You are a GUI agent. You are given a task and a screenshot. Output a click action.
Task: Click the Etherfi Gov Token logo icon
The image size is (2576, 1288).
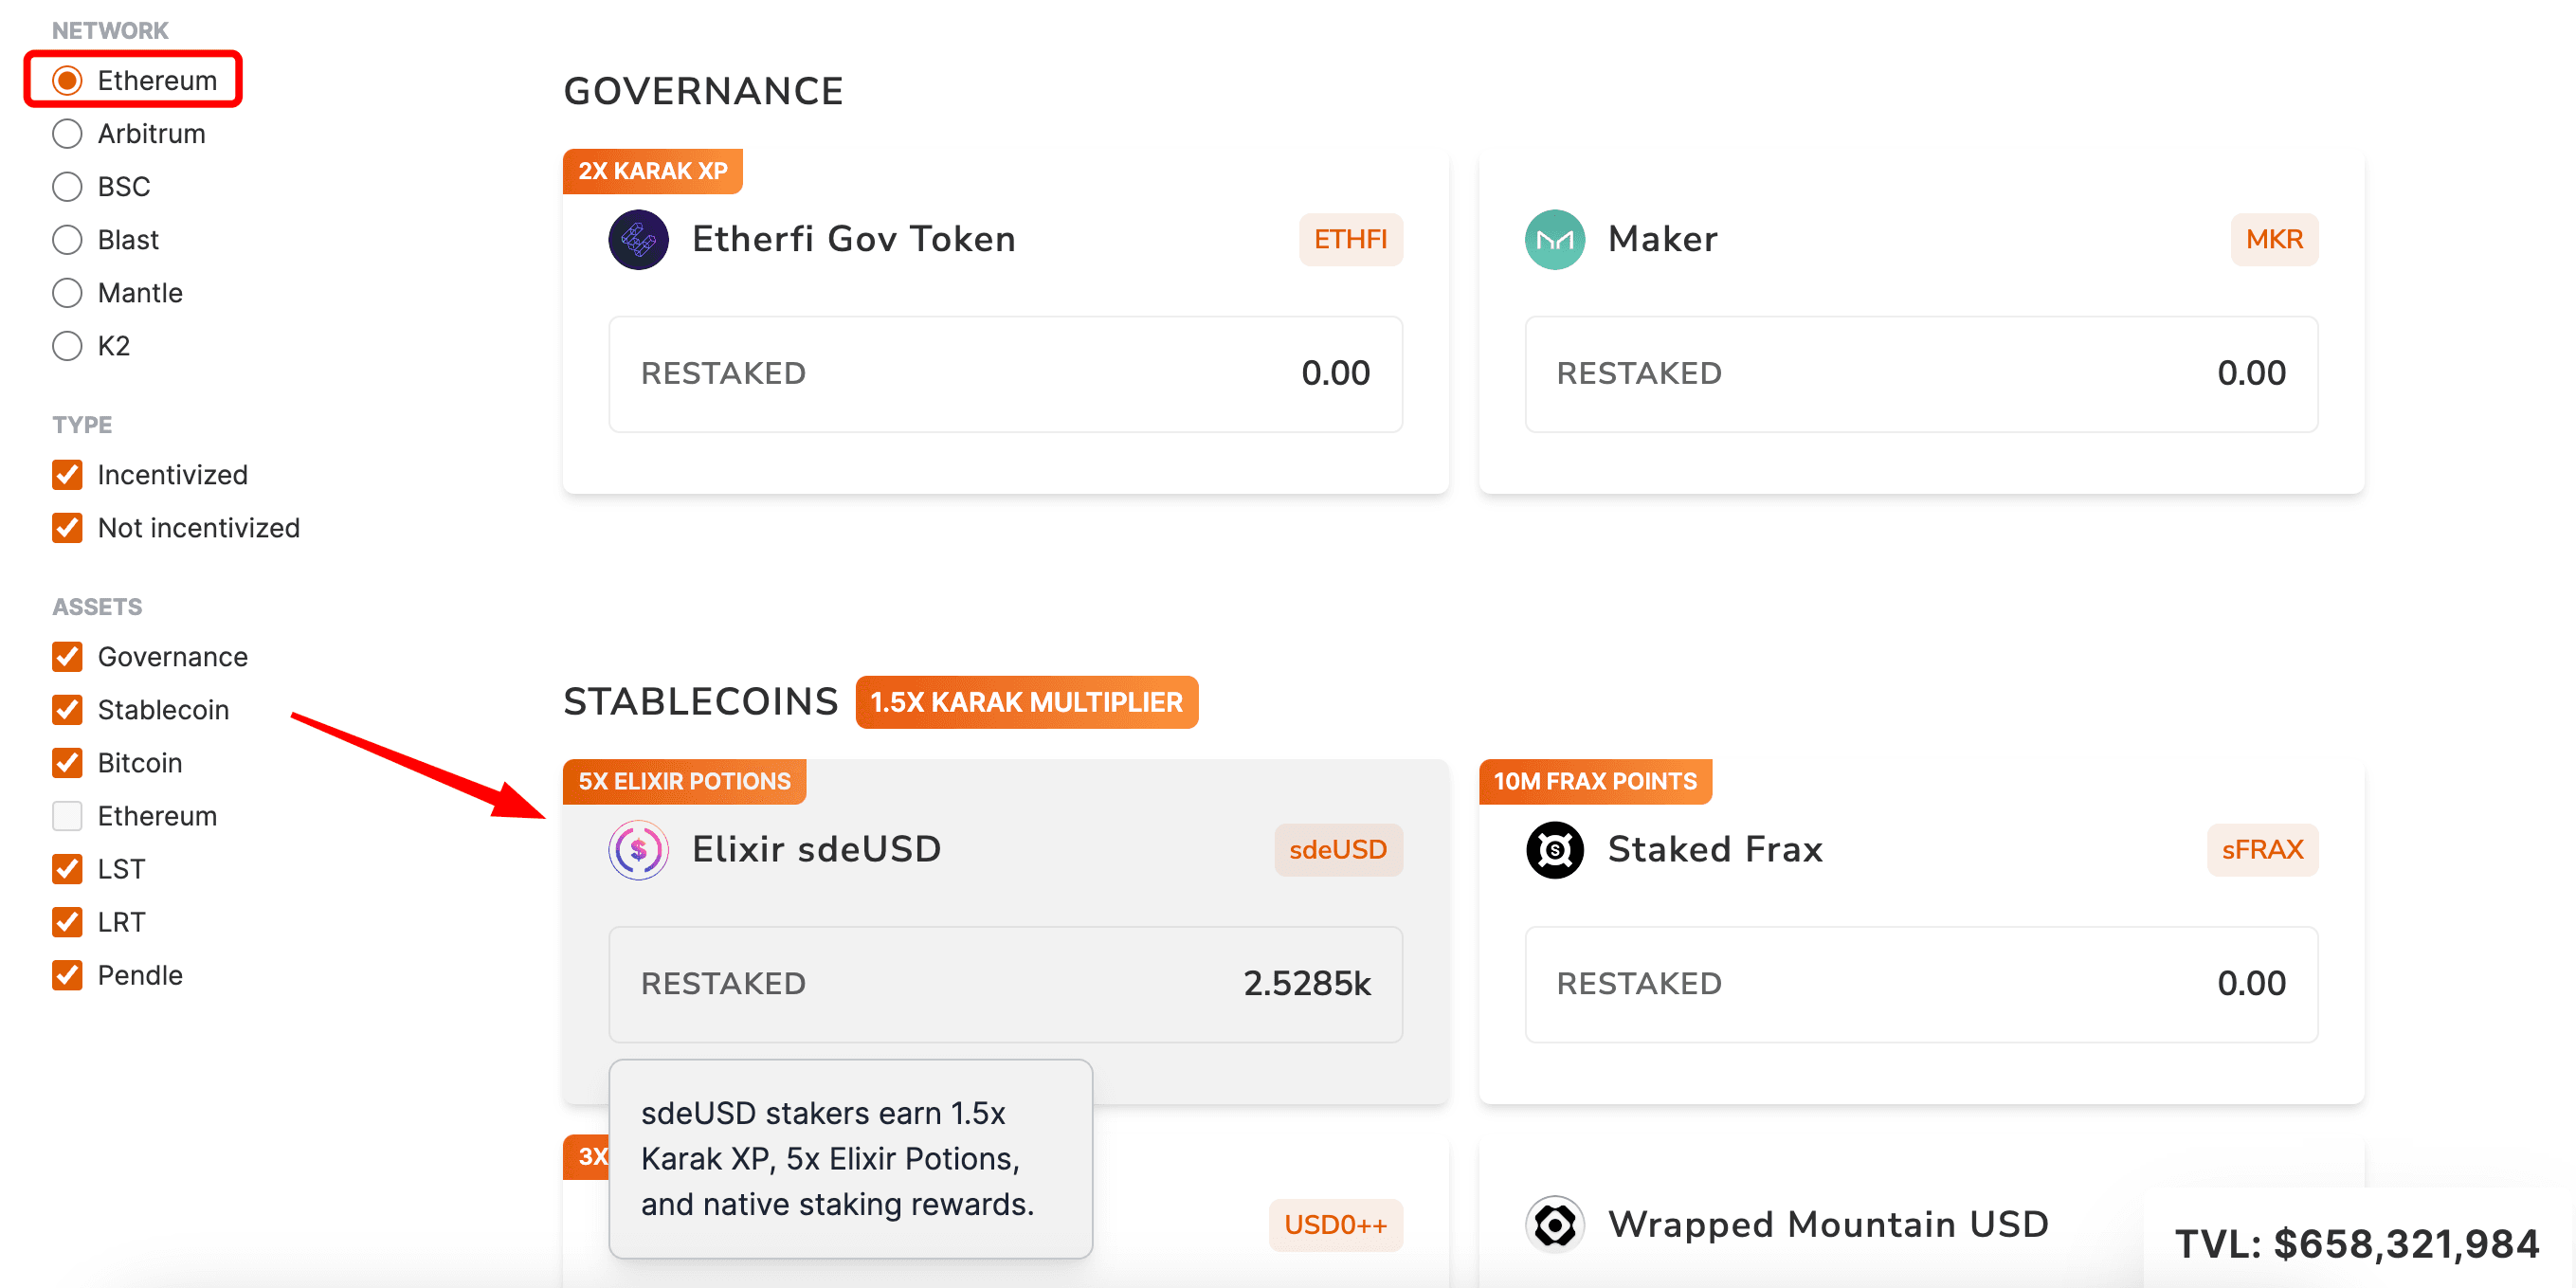638,239
